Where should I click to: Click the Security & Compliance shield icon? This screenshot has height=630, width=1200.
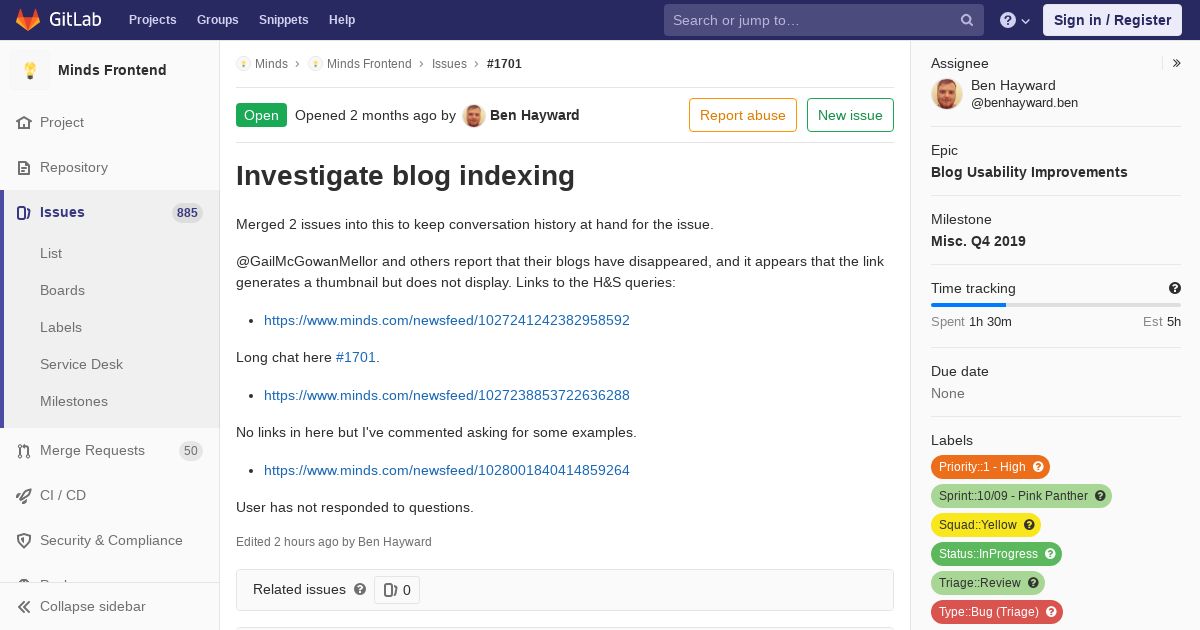click(24, 541)
